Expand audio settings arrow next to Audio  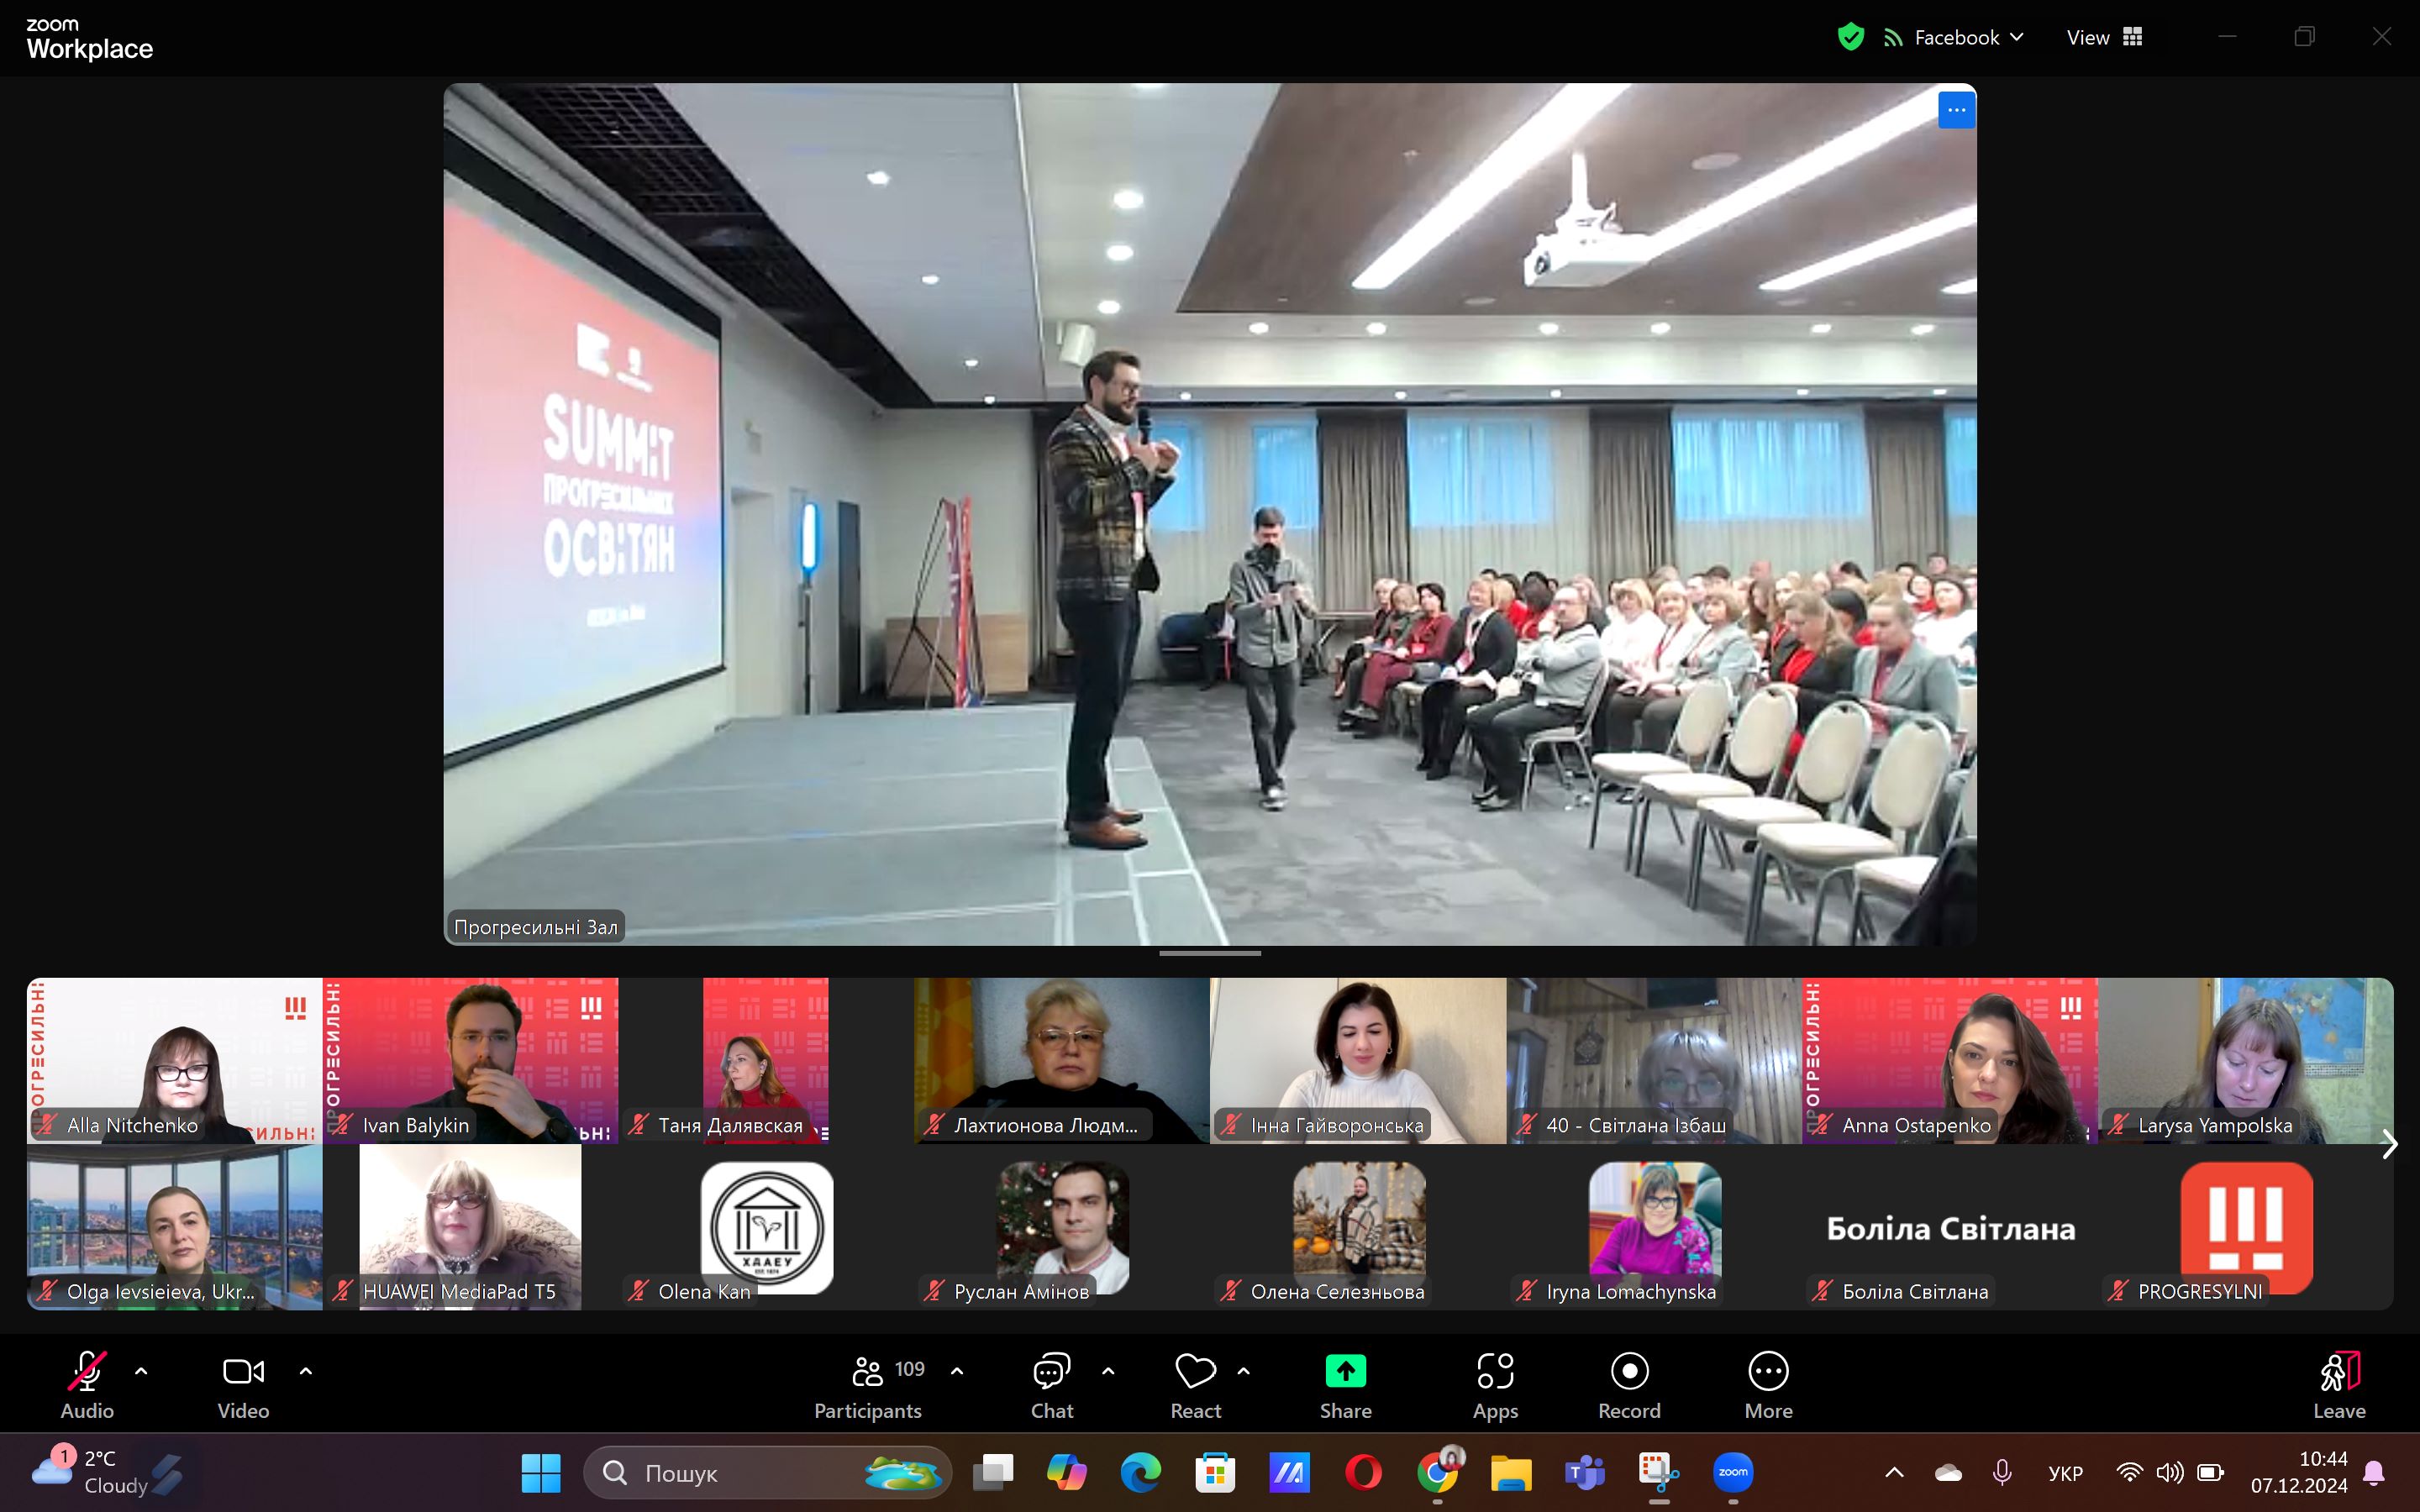(141, 1371)
